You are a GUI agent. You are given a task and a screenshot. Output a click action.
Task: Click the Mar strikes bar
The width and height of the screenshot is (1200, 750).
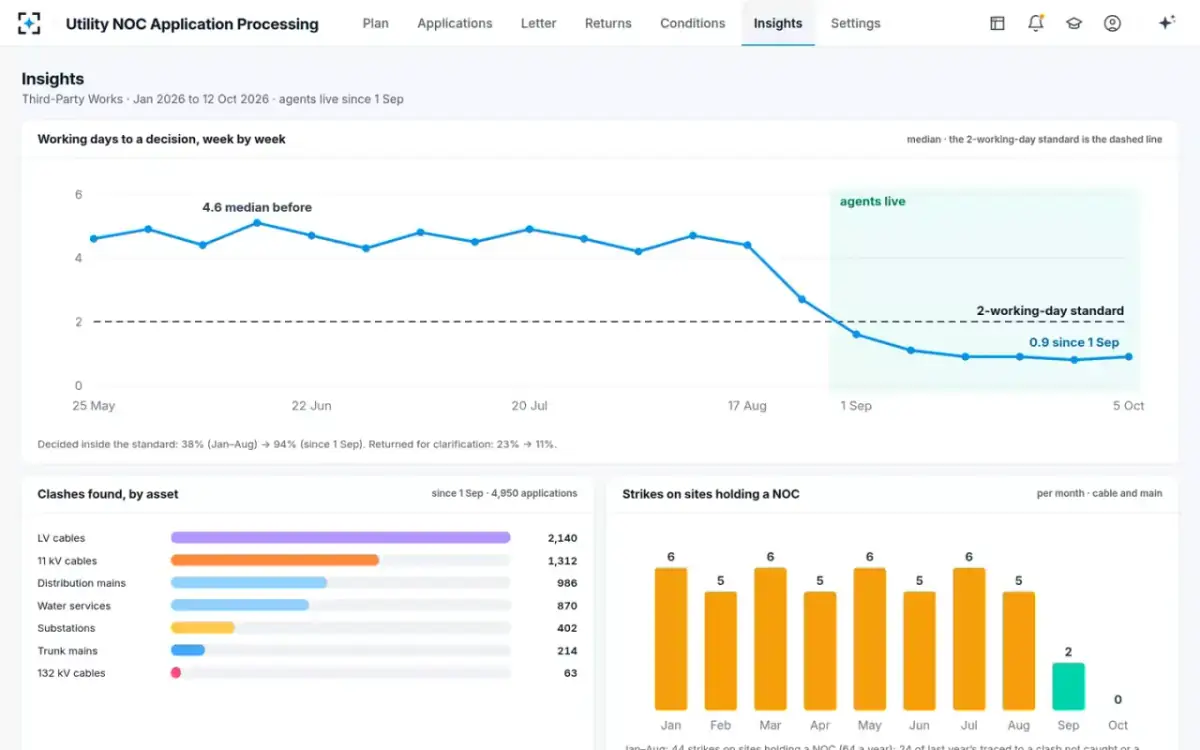coord(770,639)
